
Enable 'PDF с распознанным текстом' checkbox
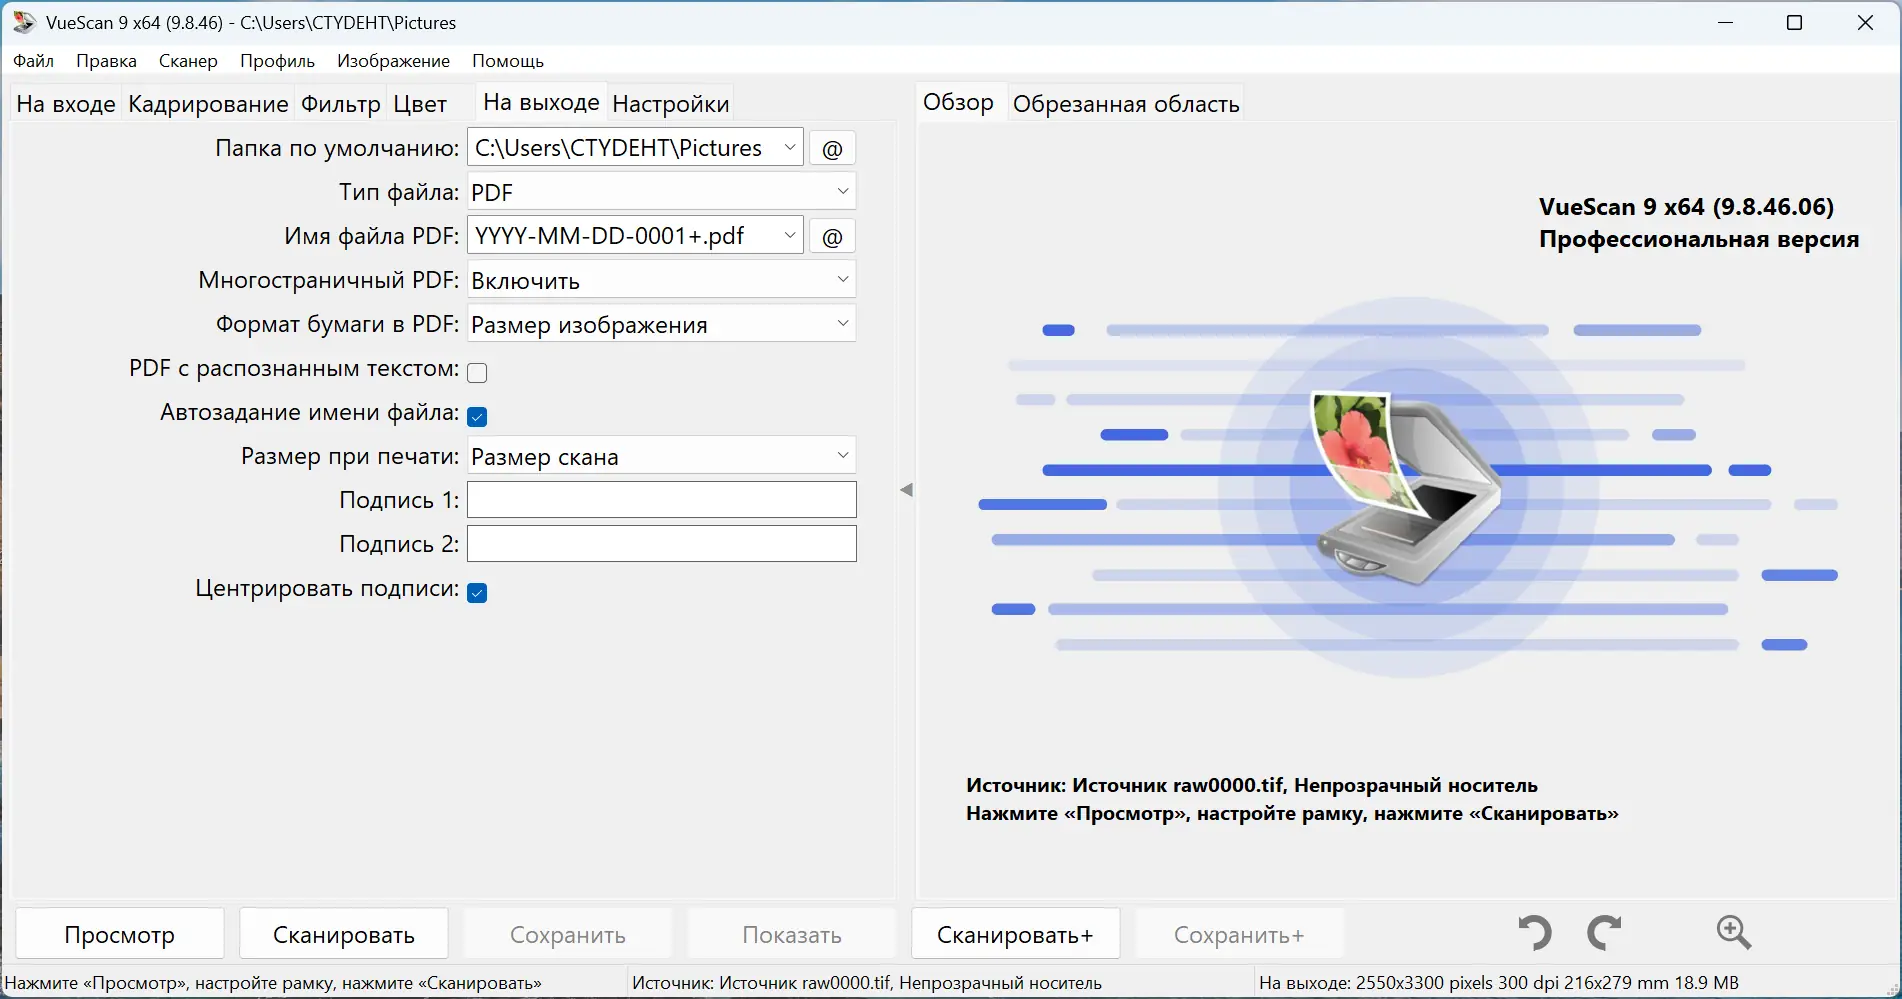(477, 372)
